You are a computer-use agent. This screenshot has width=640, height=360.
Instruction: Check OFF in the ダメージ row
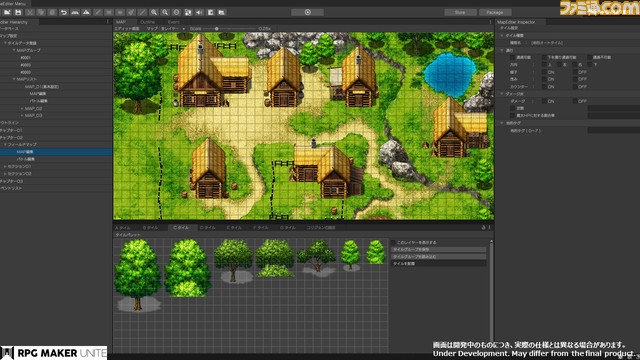[575, 101]
